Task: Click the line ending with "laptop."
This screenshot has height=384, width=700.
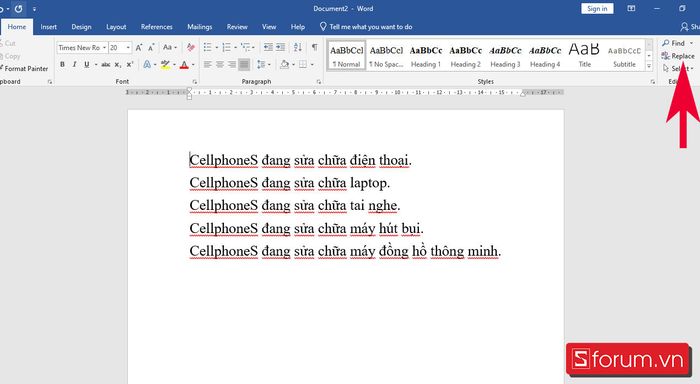Action: 290,183
